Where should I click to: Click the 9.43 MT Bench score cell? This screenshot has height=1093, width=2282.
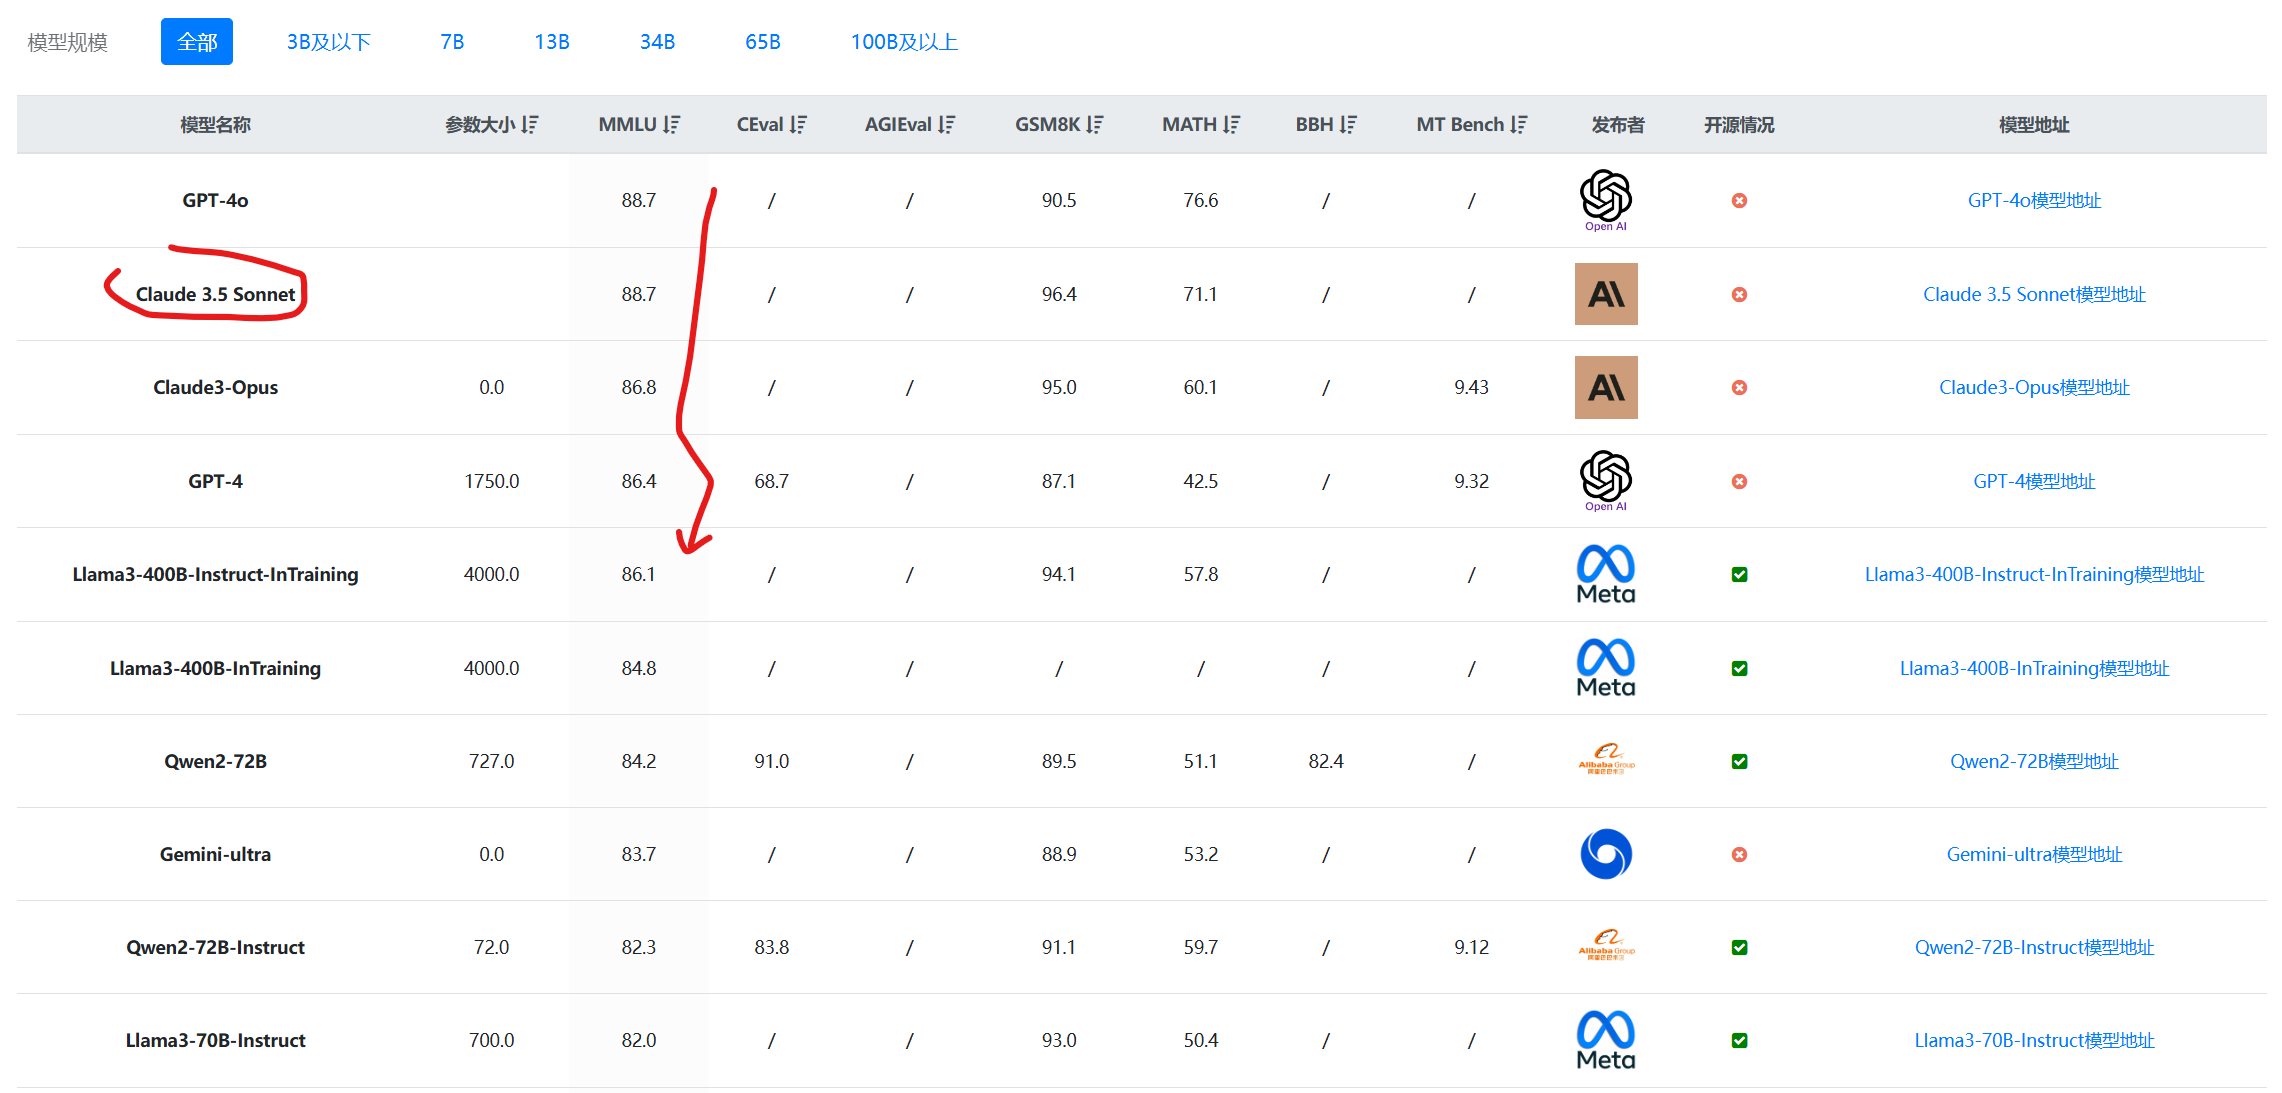(x=1471, y=387)
